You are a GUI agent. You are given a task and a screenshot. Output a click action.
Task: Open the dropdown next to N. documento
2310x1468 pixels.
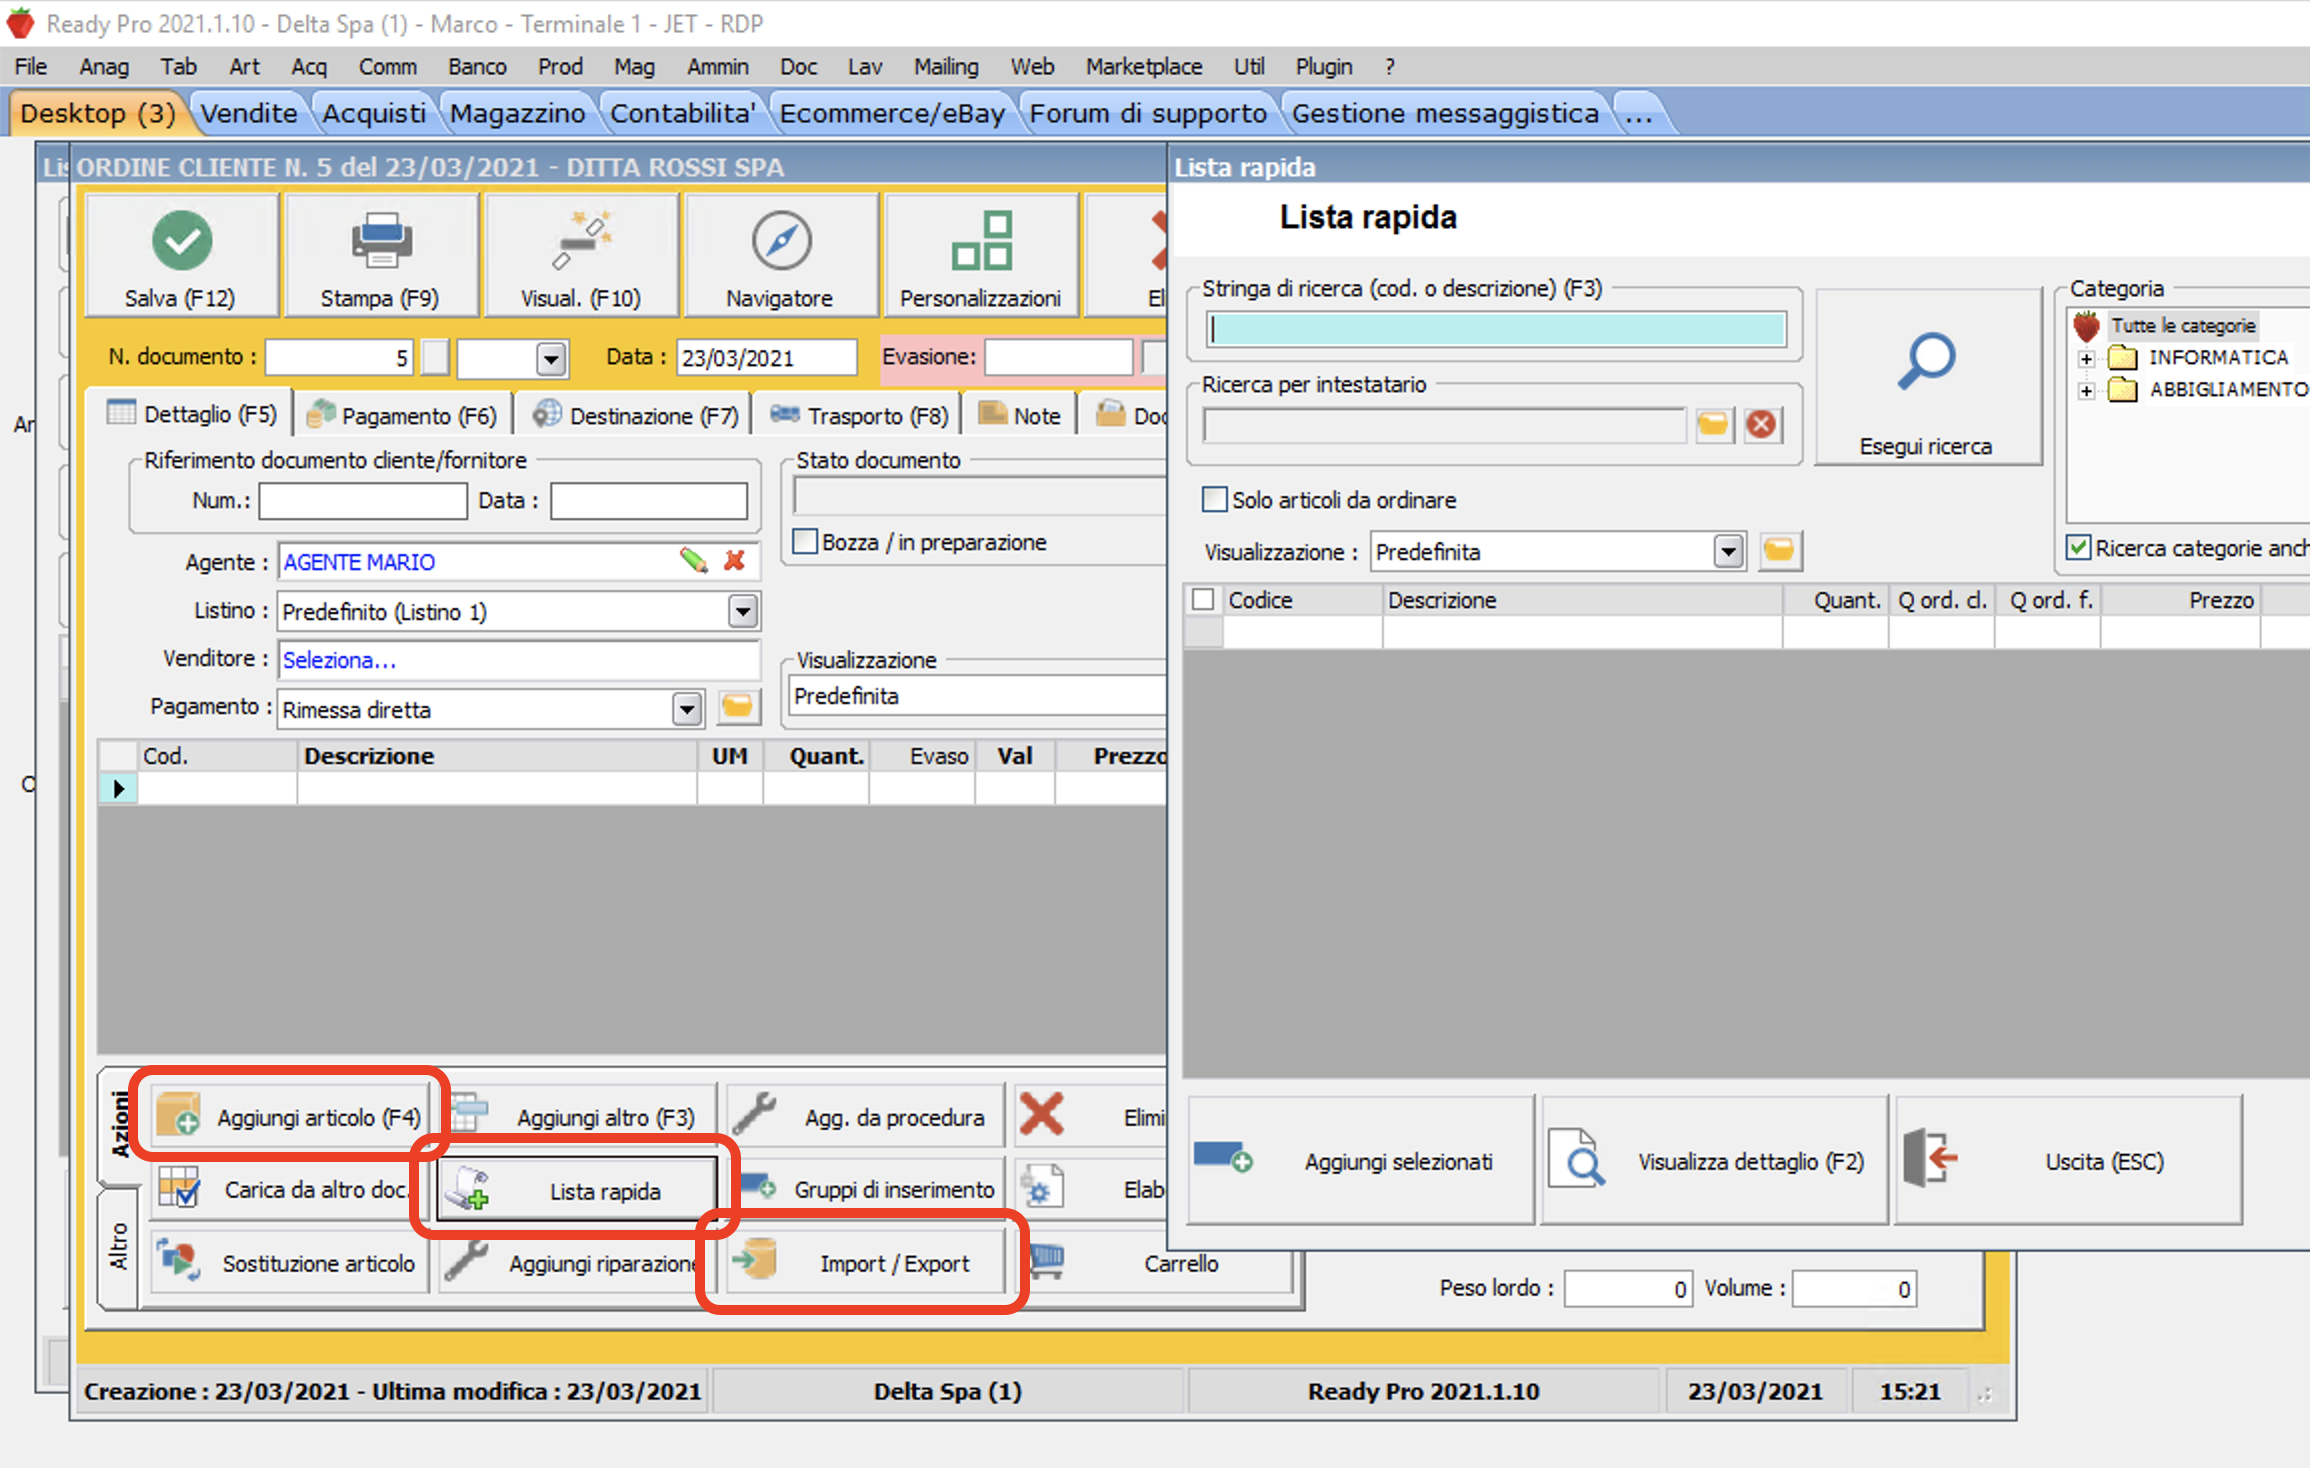click(x=551, y=358)
